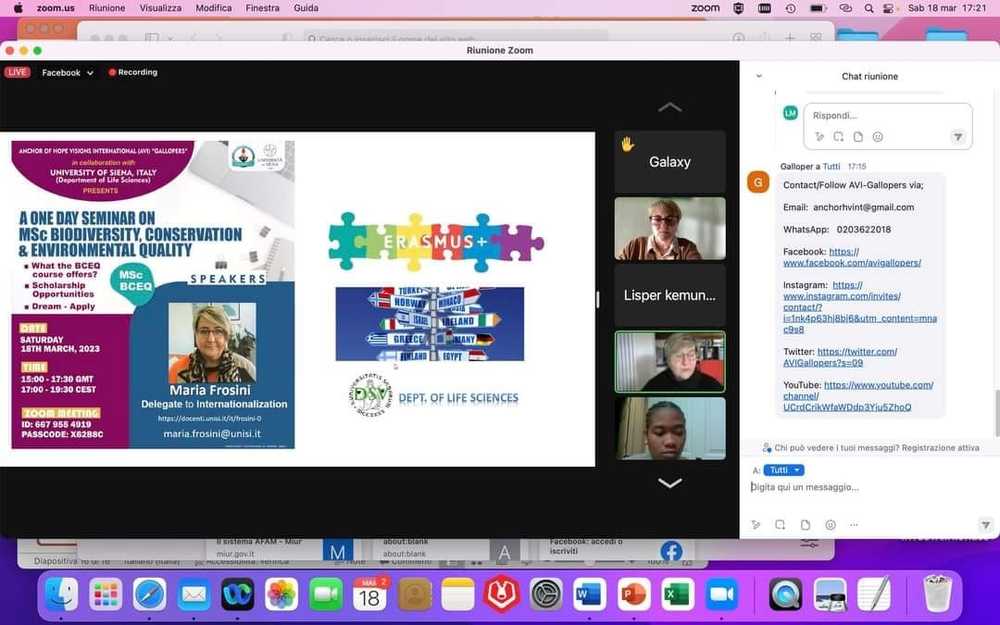Open the Zoom app from the Dock
This screenshot has height=625, width=1000.
[722, 593]
